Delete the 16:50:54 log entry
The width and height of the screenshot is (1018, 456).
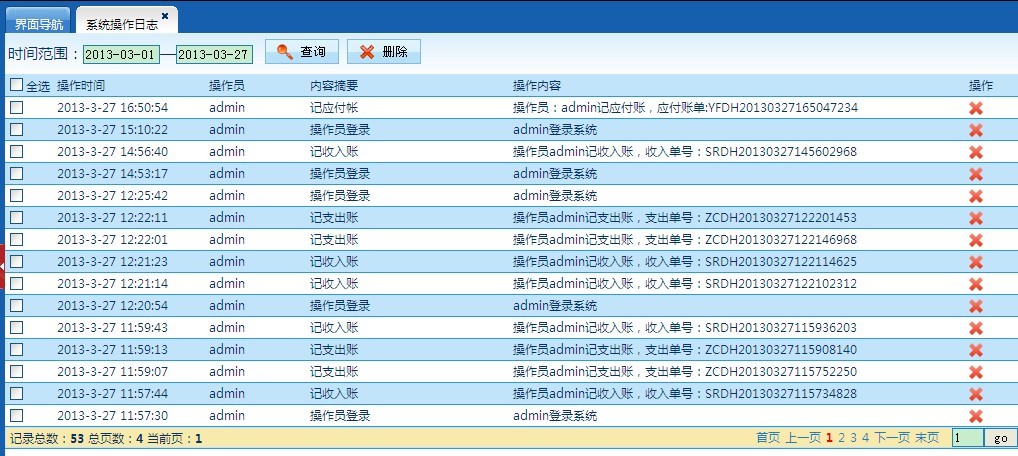pos(976,108)
